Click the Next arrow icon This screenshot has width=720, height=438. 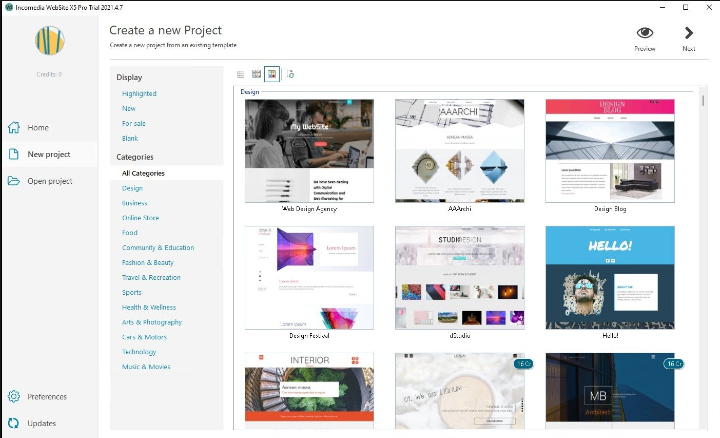688,33
